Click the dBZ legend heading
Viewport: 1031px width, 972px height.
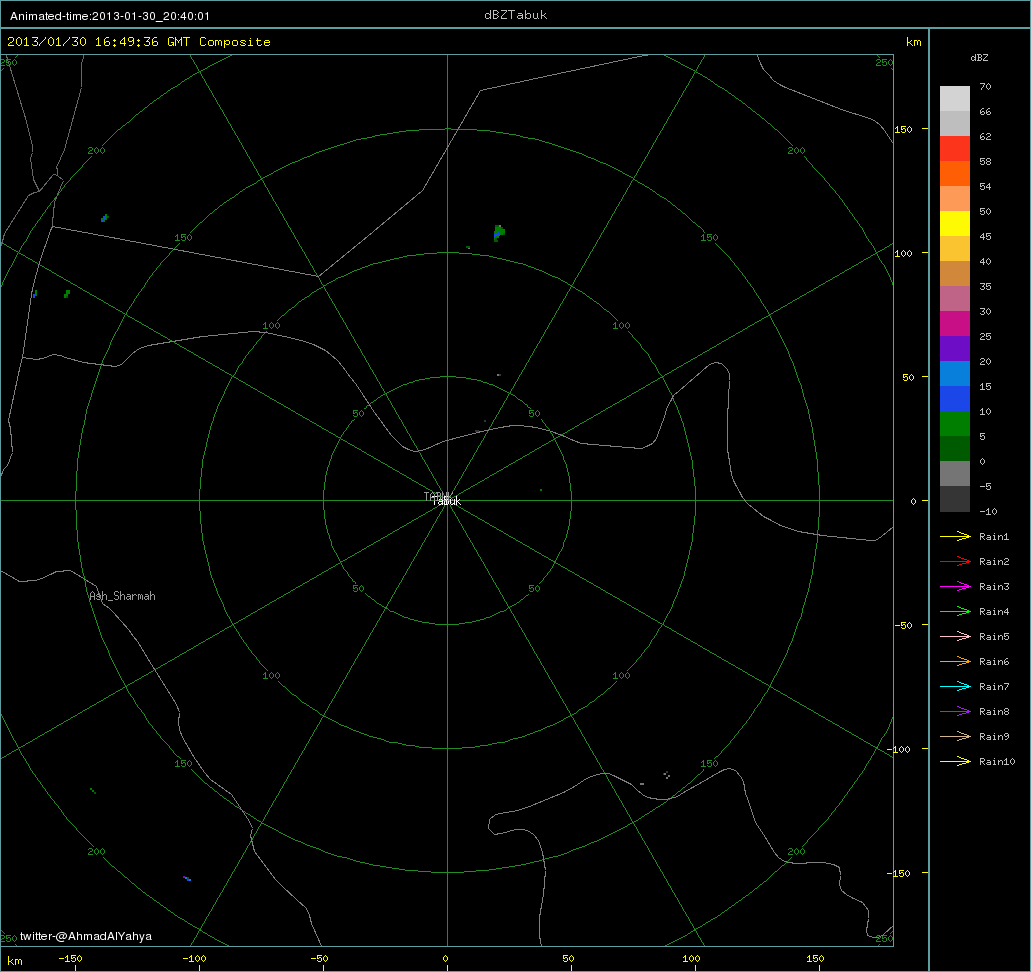[x=979, y=58]
